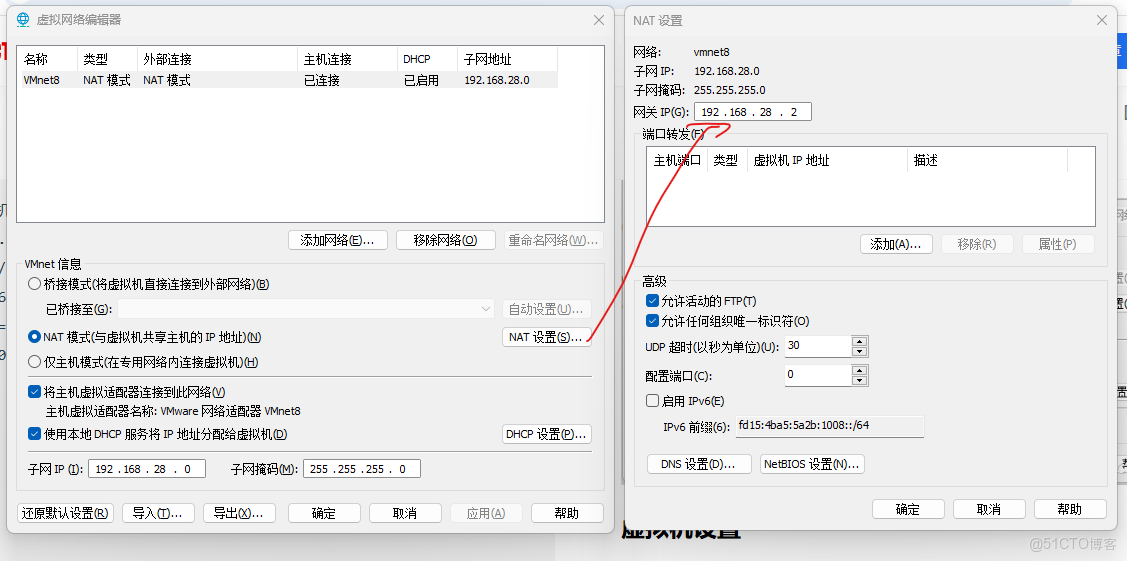Click the UDP 超时 value field
Viewport: 1127px width, 561px height.
(818, 346)
